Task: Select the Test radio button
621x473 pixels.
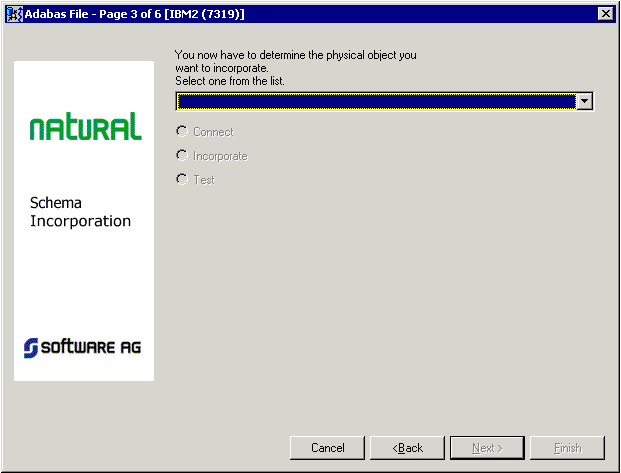Action: 181,179
